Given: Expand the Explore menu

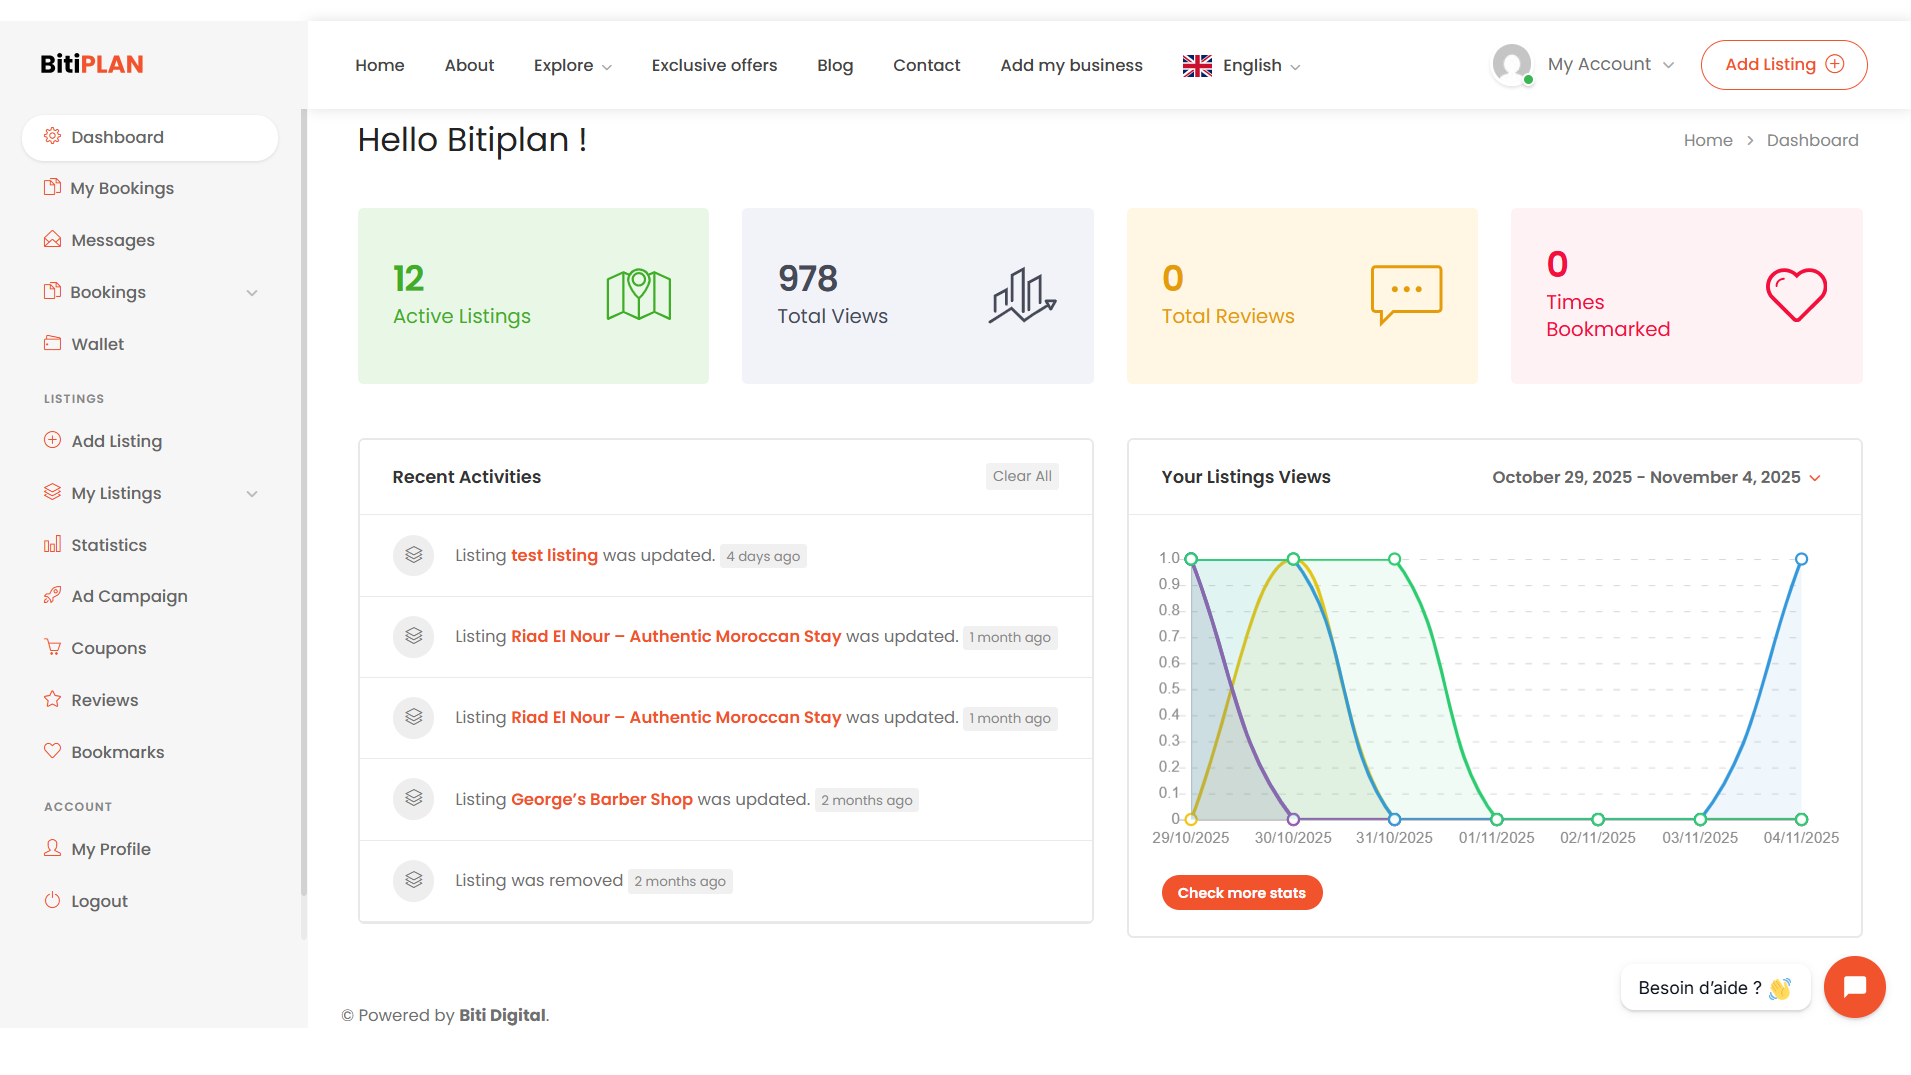Looking at the screenshot, I should coord(572,66).
